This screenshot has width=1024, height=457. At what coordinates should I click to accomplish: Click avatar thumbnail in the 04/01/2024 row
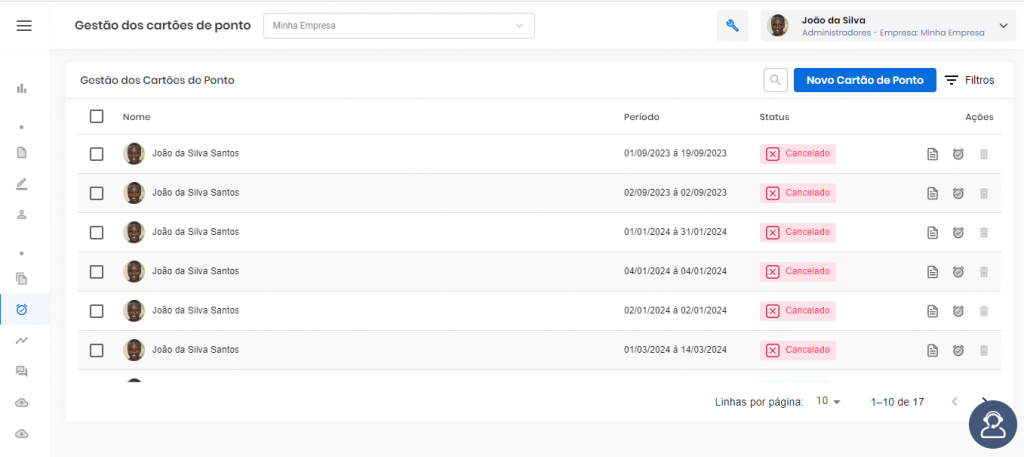pyautogui.click(x=134, y=272)
